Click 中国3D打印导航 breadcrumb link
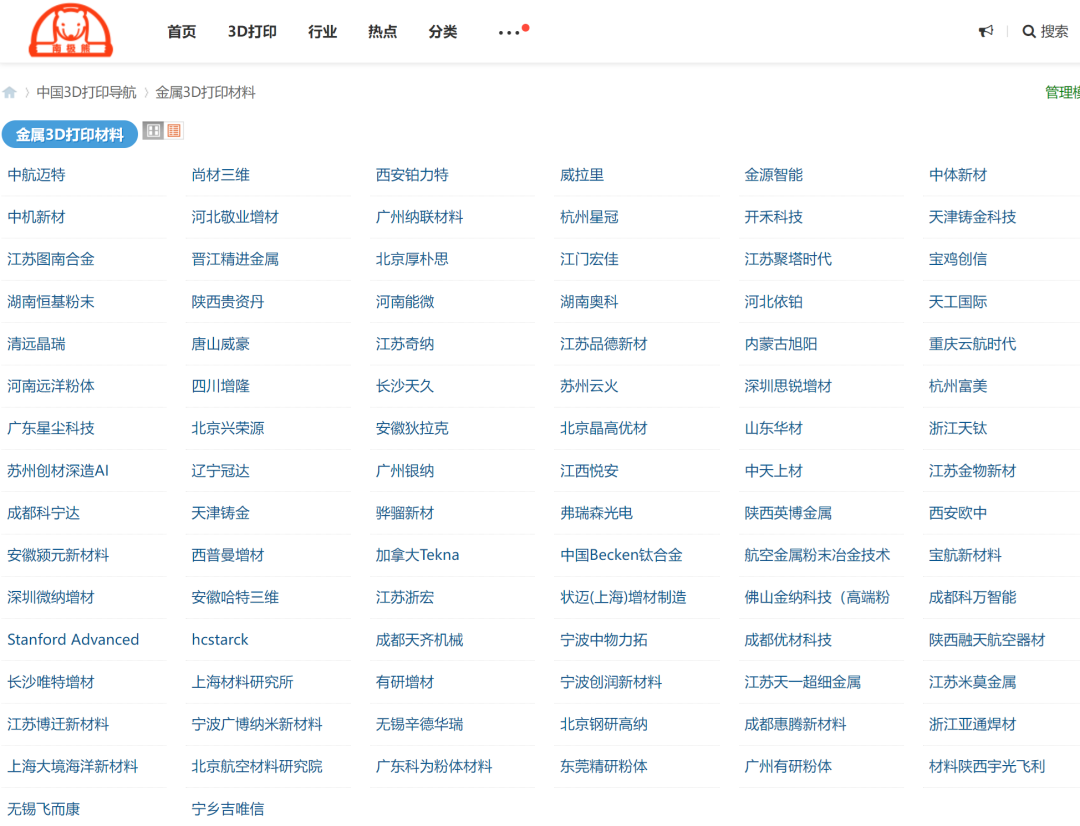1080x826 pixels. coord(86,93)
